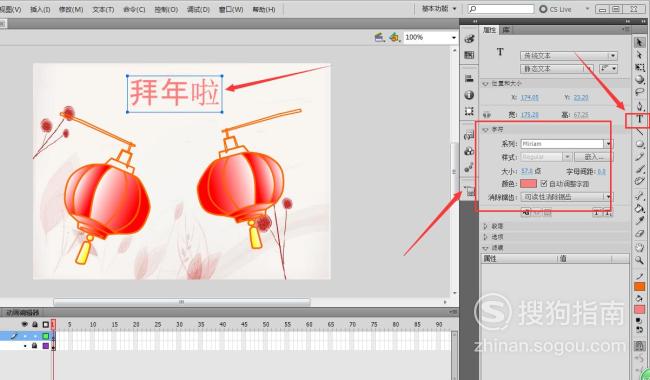Select the Hand tool
Screen dimensions: 650x380
pyautogui.click(x=639, y=247)
